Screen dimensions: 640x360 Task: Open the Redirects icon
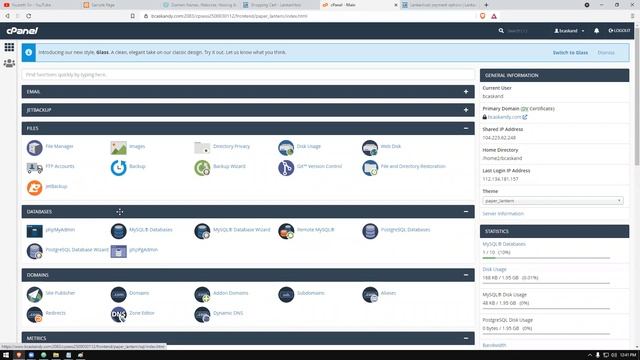pyautogui.click(x=35, y=314)
